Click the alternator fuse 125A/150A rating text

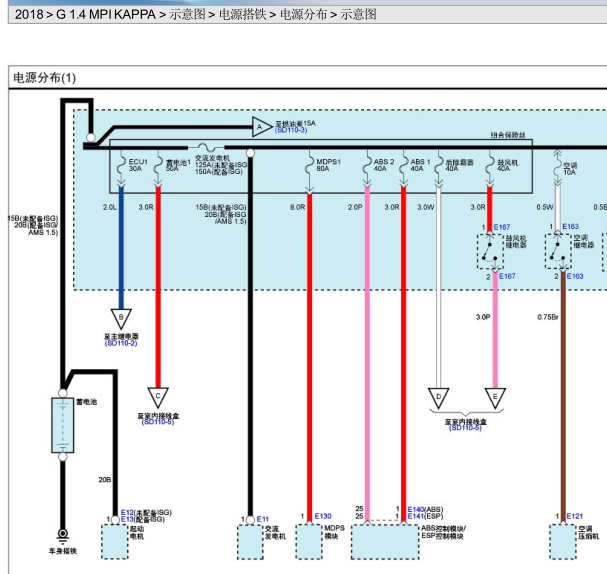(x=221, y=168)
